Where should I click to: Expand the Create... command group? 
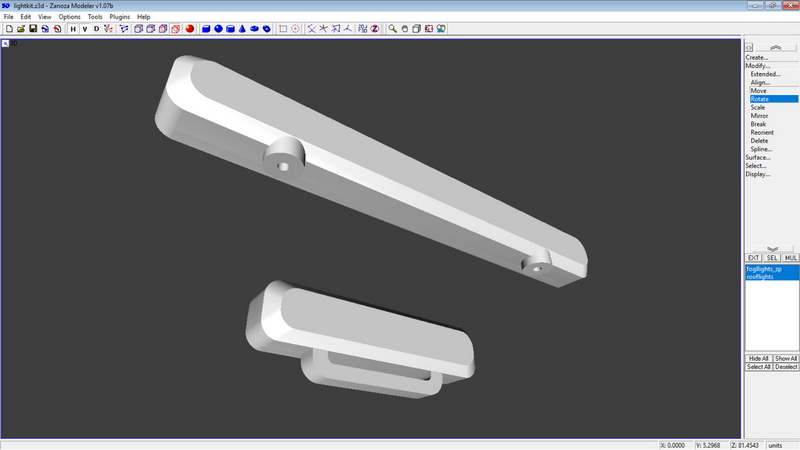[757, 57]
